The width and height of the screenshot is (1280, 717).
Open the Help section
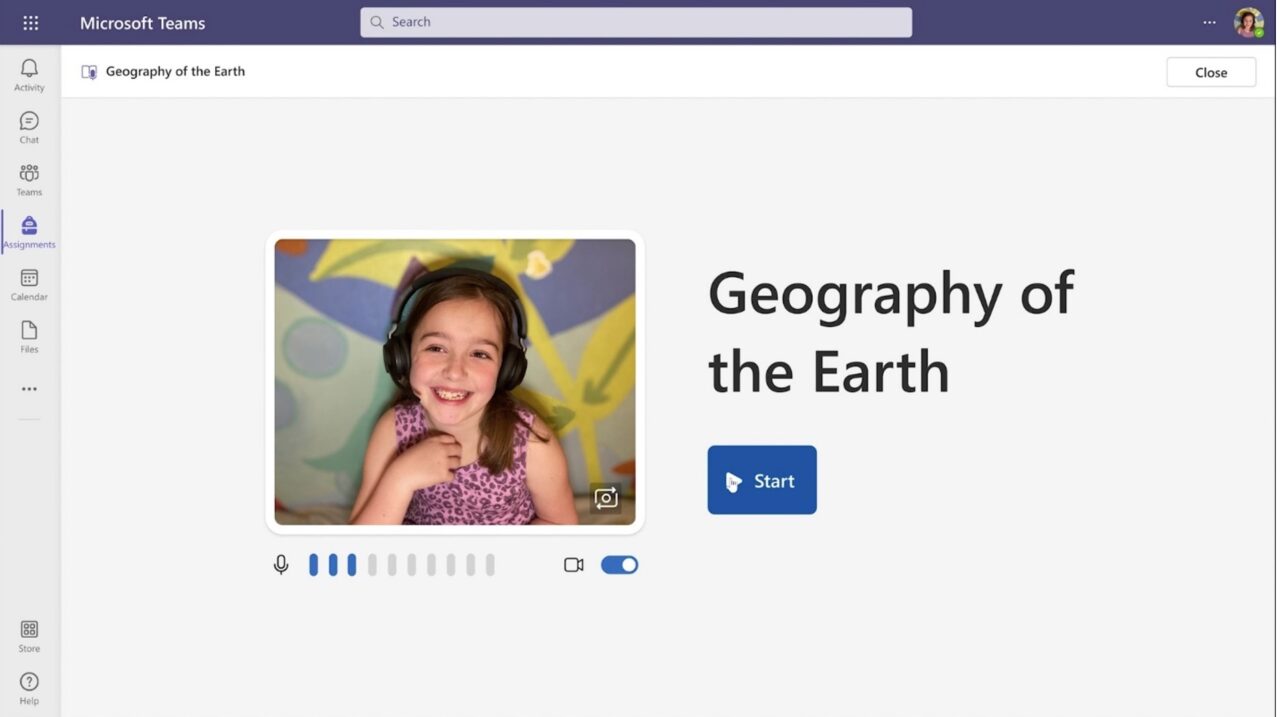pyautogui.click(x=29, y=687)
